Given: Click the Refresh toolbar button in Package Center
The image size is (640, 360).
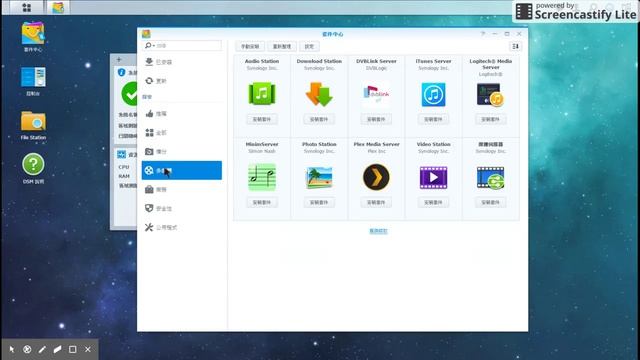Looking at the screenshot, I should click(282, 46).
